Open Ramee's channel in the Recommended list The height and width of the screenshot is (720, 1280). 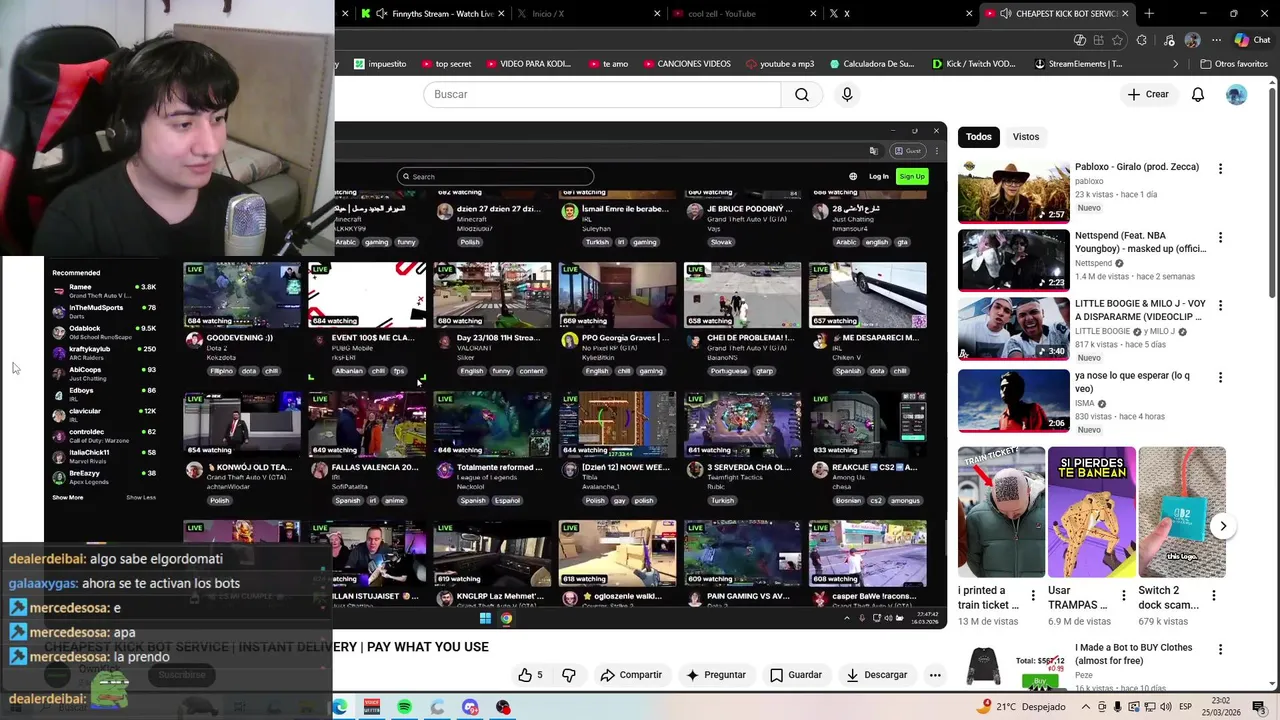click(x=106, y=291)
